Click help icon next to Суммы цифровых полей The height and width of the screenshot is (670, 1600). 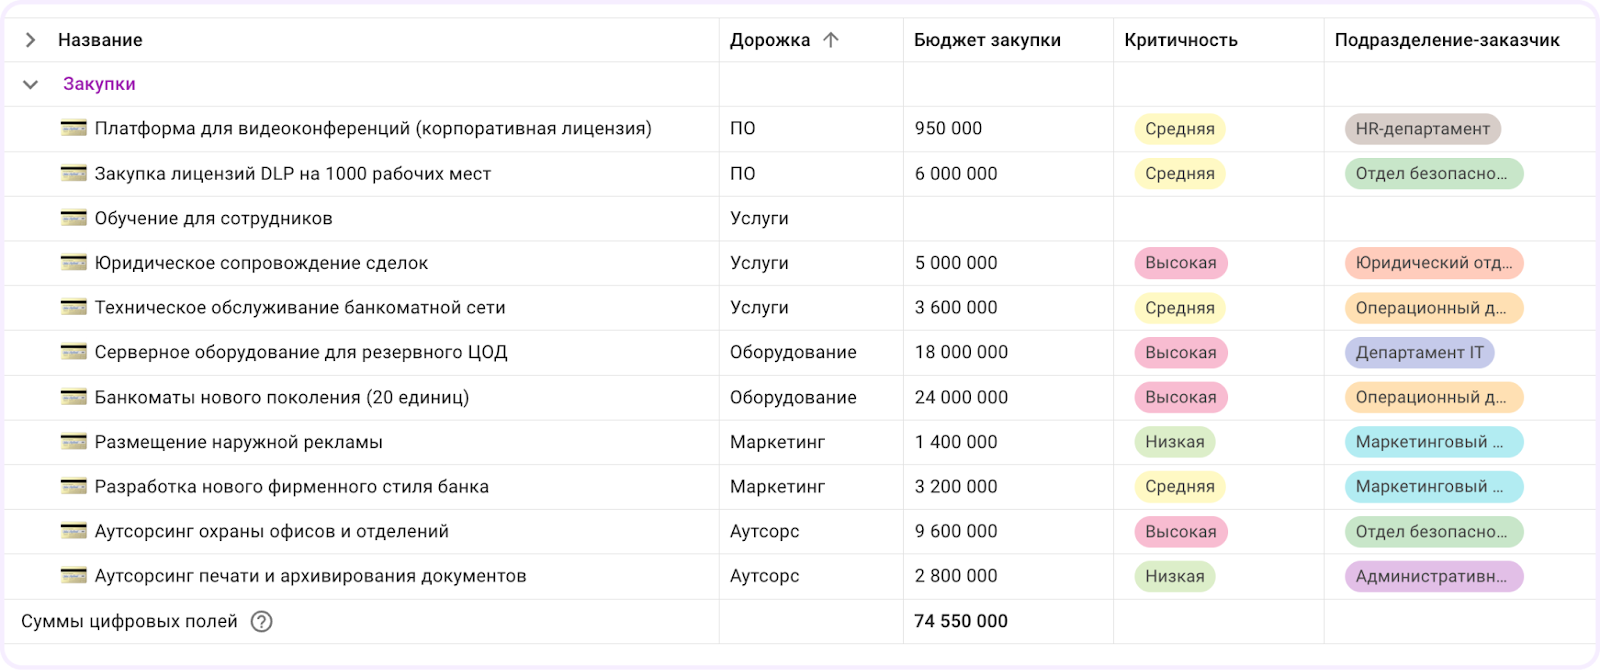click(261, 621)
